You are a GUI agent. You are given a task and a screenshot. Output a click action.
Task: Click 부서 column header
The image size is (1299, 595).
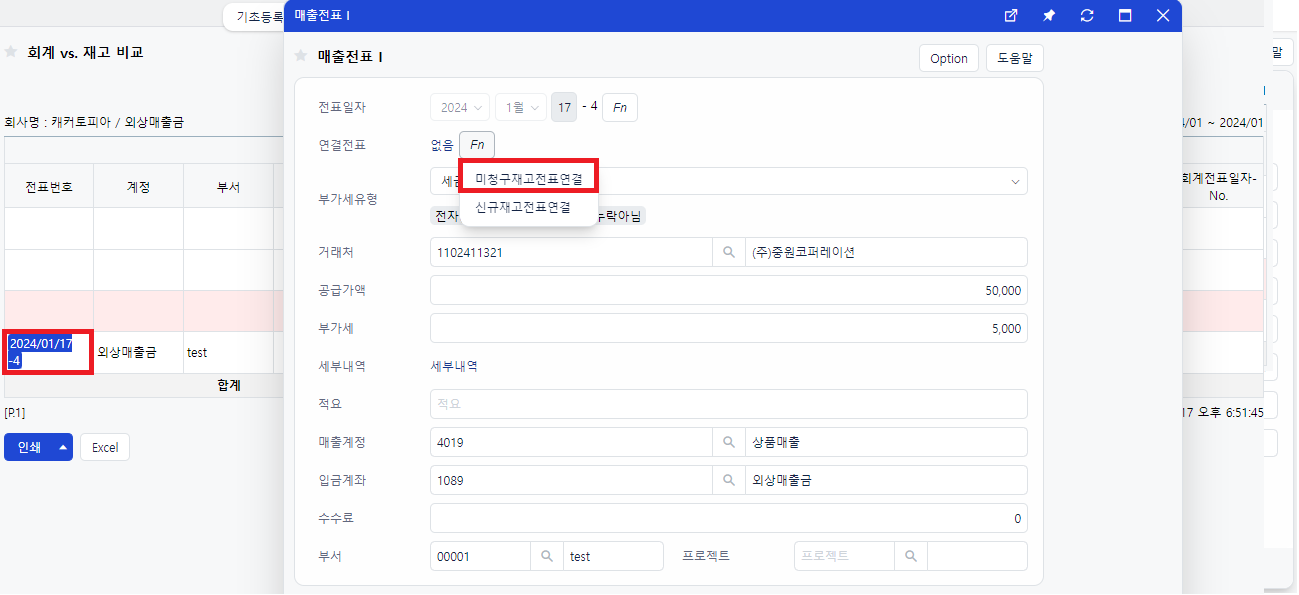228,187
